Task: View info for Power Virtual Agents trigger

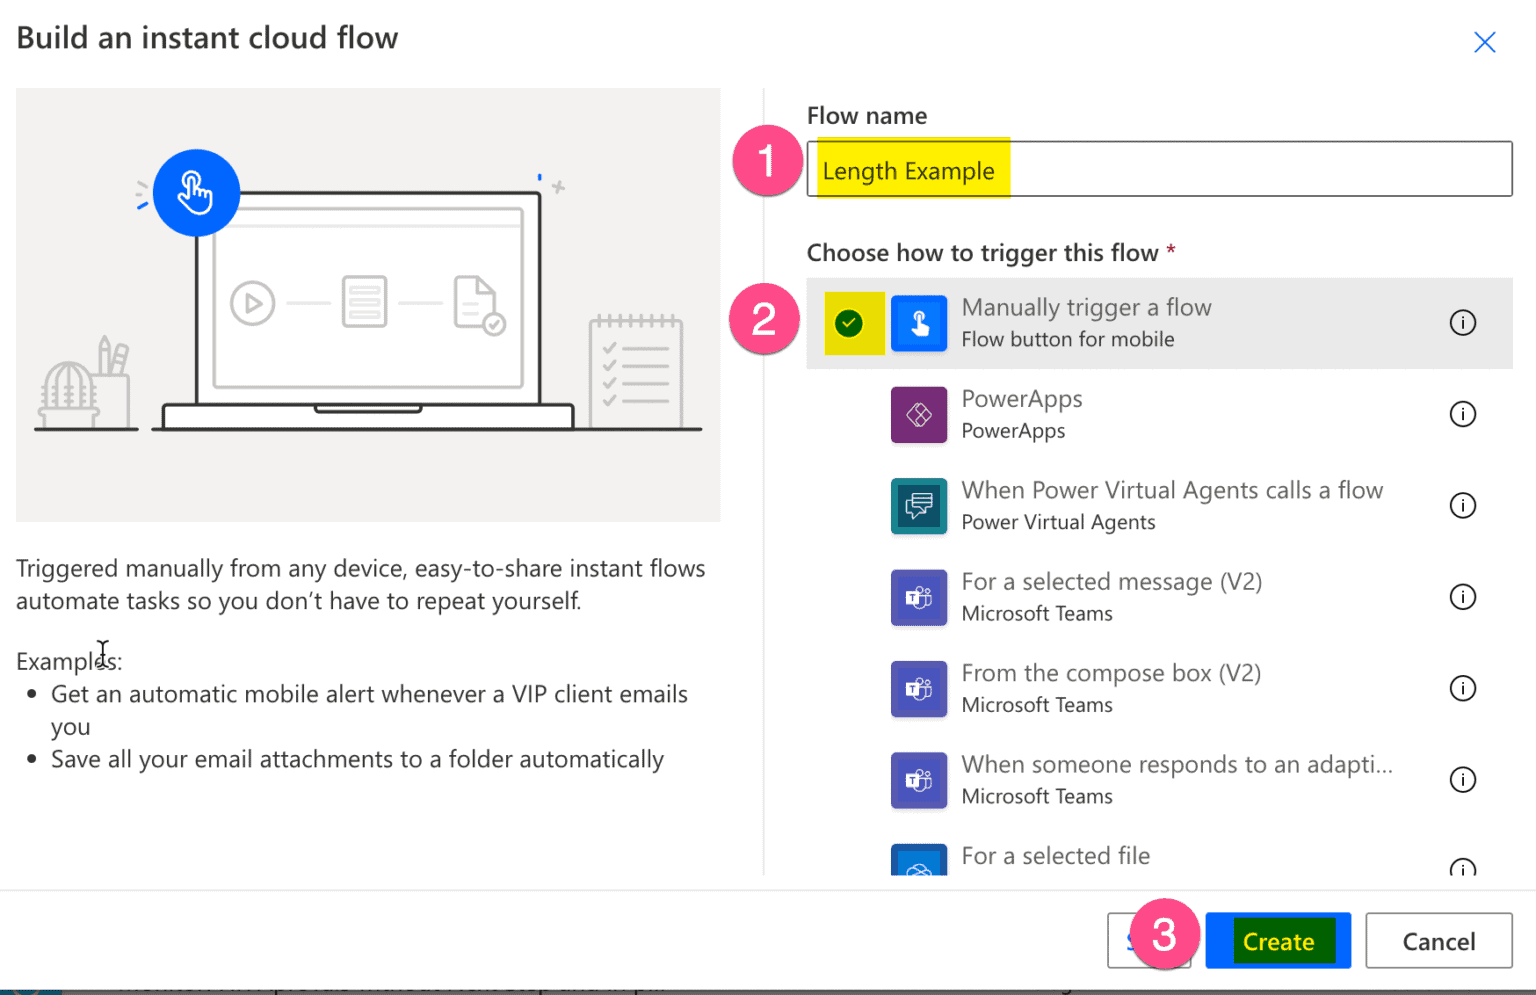Action: click(1462, 506)
